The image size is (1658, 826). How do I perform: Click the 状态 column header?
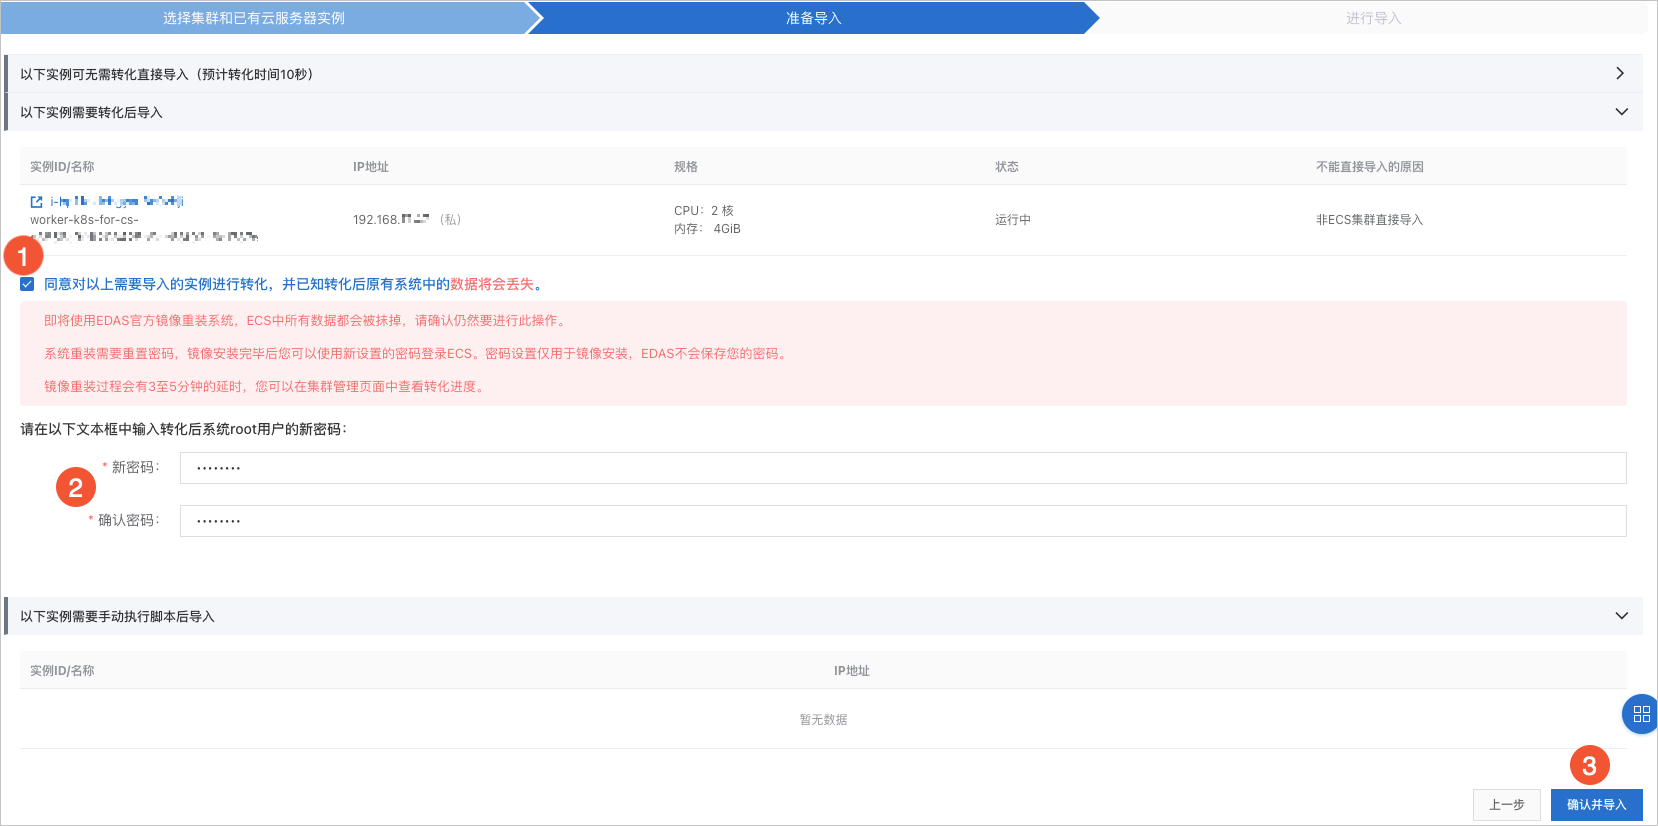[1007, 167]
